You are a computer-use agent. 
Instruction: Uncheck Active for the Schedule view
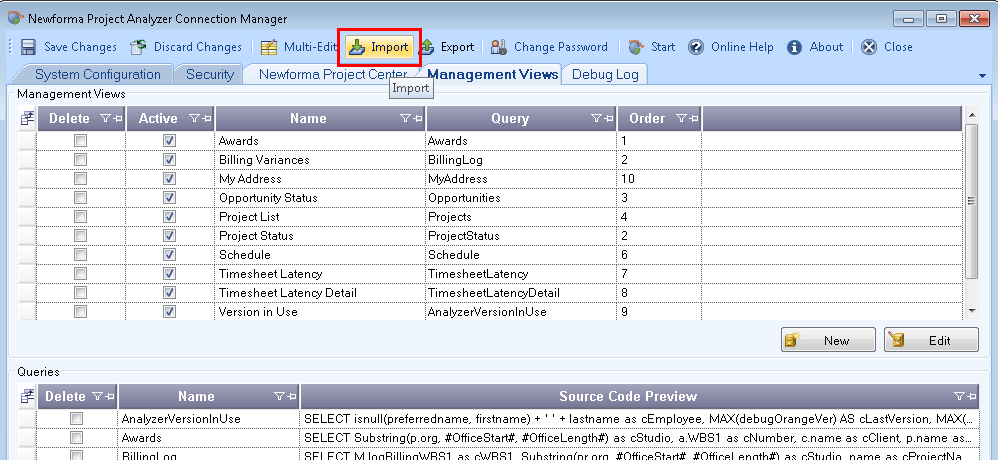169,254
